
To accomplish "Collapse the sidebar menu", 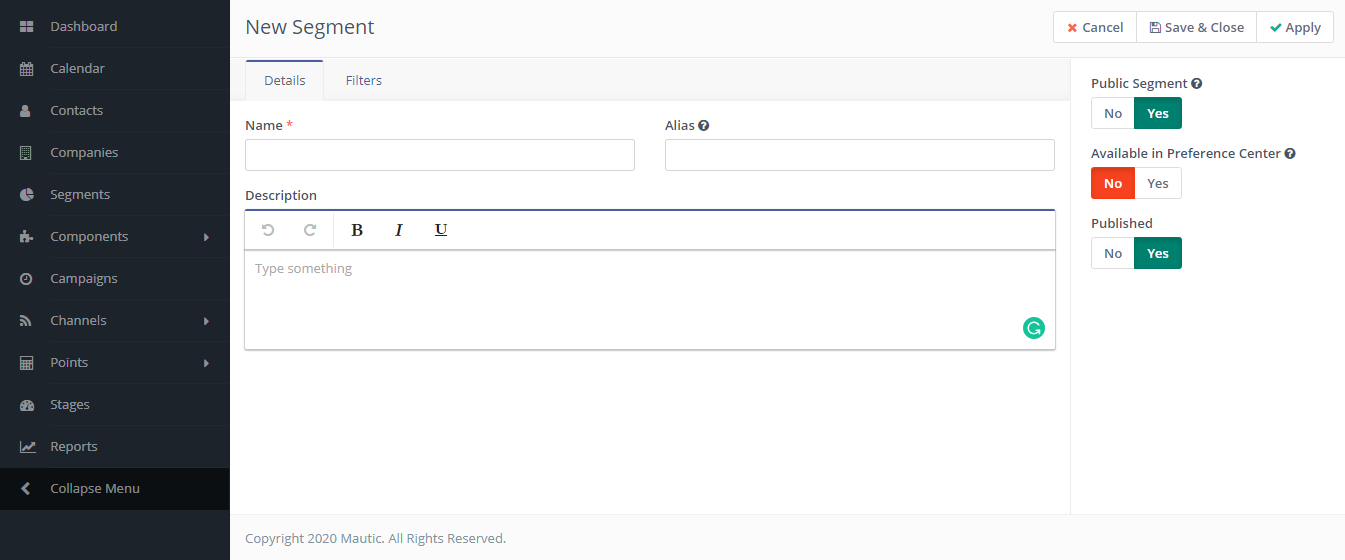I will (95, 489).
